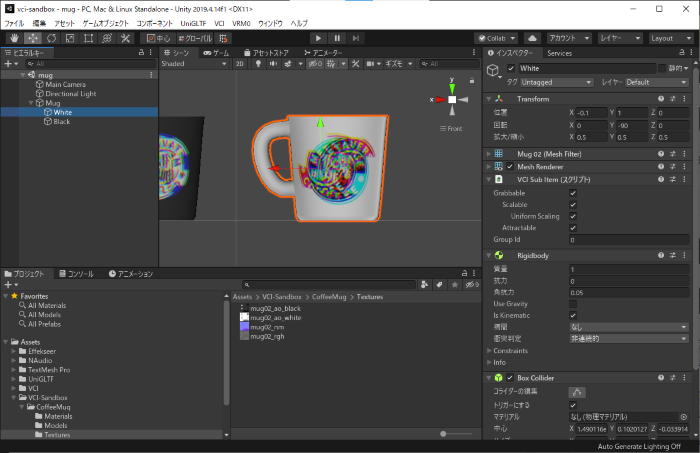The width and height of the screenshot is (700, 453).
Task: Select the Rect transform tool
Action: [x=89, y=38]
